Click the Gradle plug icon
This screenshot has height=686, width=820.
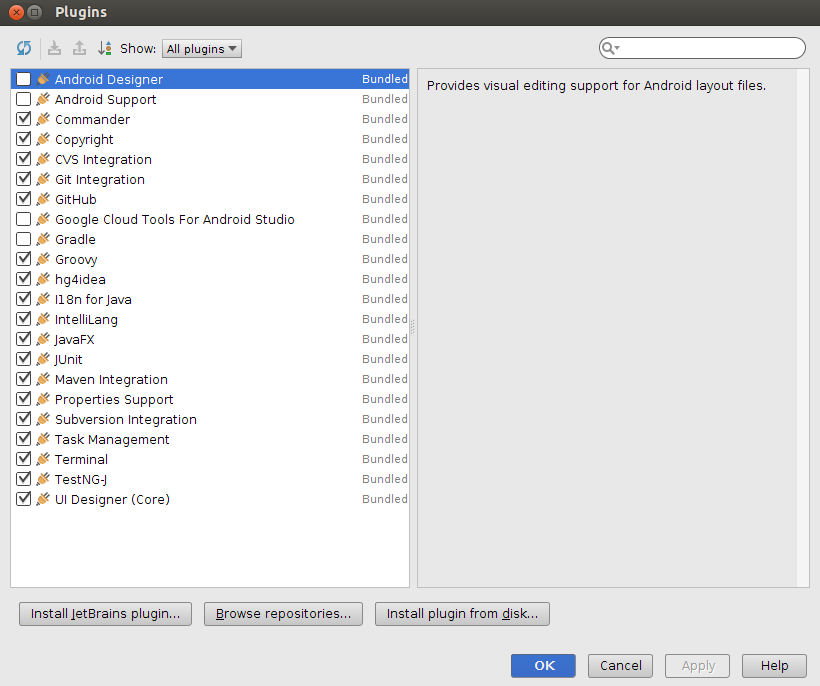coord(43,239)
